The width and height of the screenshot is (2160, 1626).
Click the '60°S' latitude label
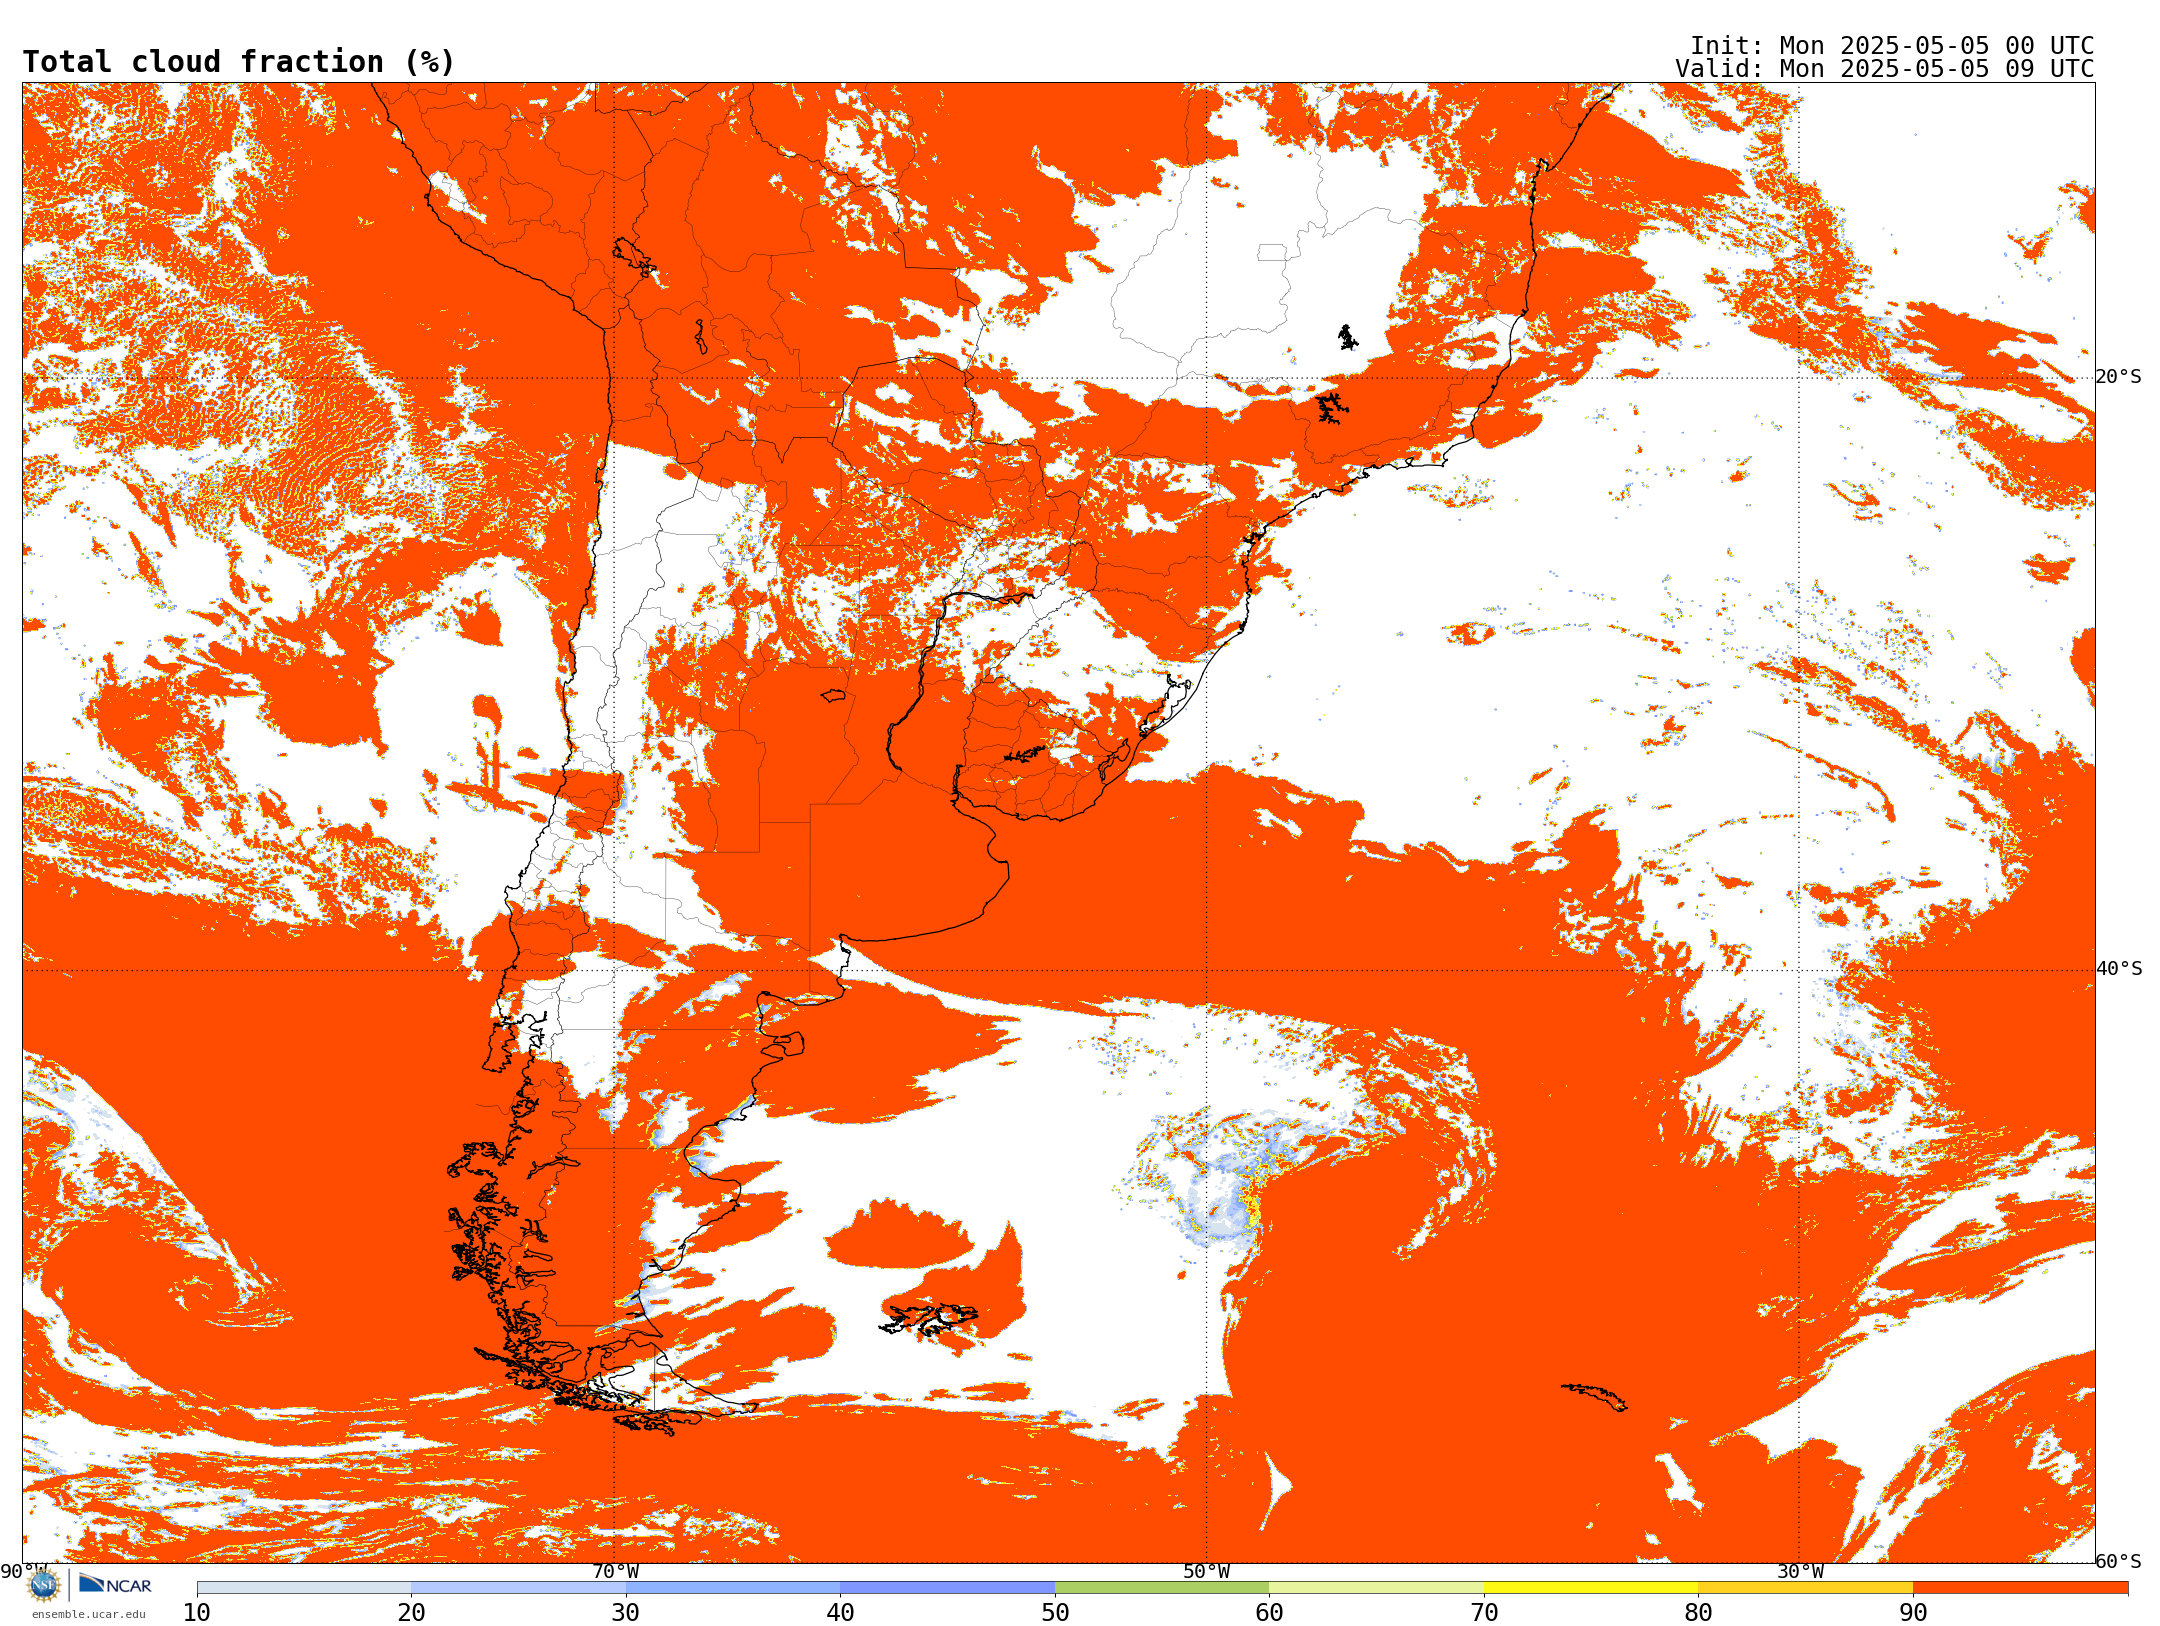(2119, 1561)
